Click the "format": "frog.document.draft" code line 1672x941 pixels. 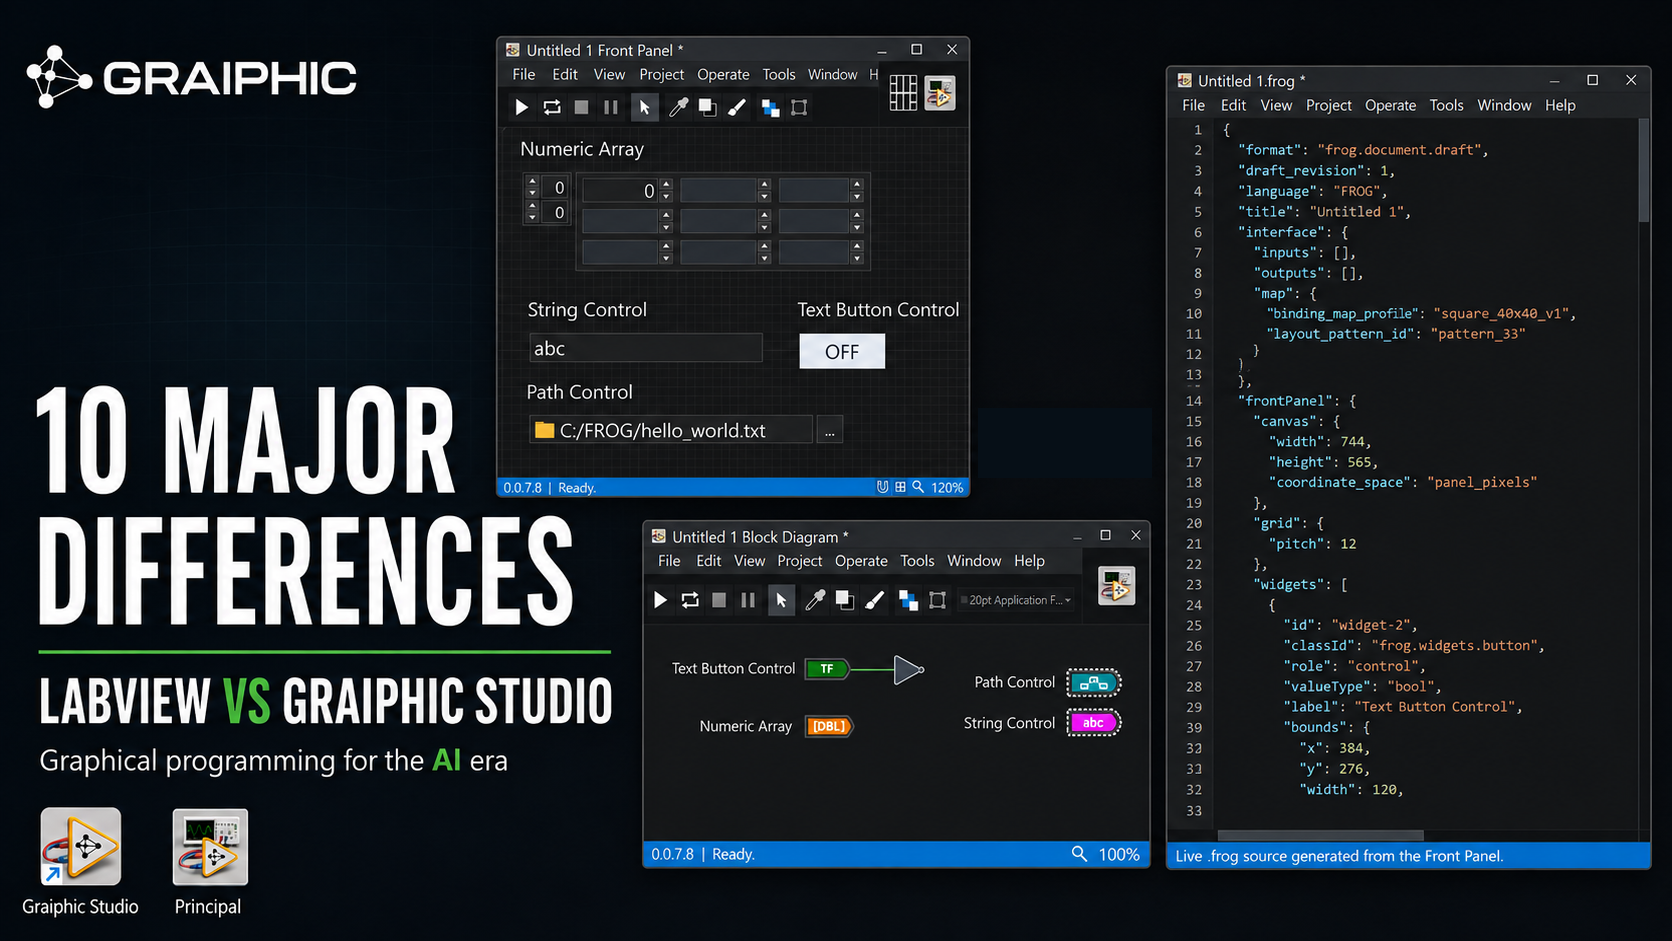(x=1363, y=150)
